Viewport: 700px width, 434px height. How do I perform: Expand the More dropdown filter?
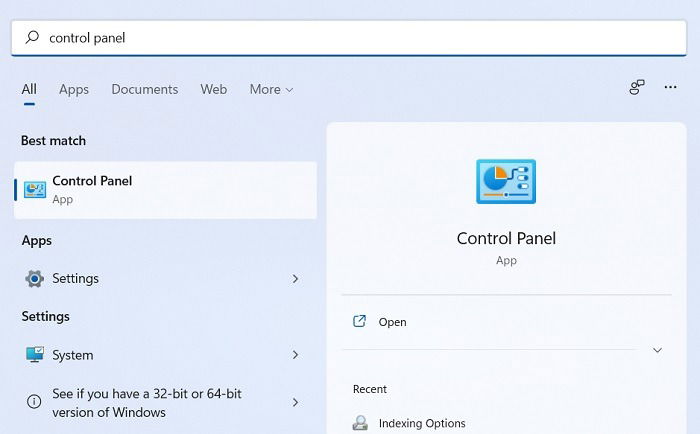tap(271, 89)
